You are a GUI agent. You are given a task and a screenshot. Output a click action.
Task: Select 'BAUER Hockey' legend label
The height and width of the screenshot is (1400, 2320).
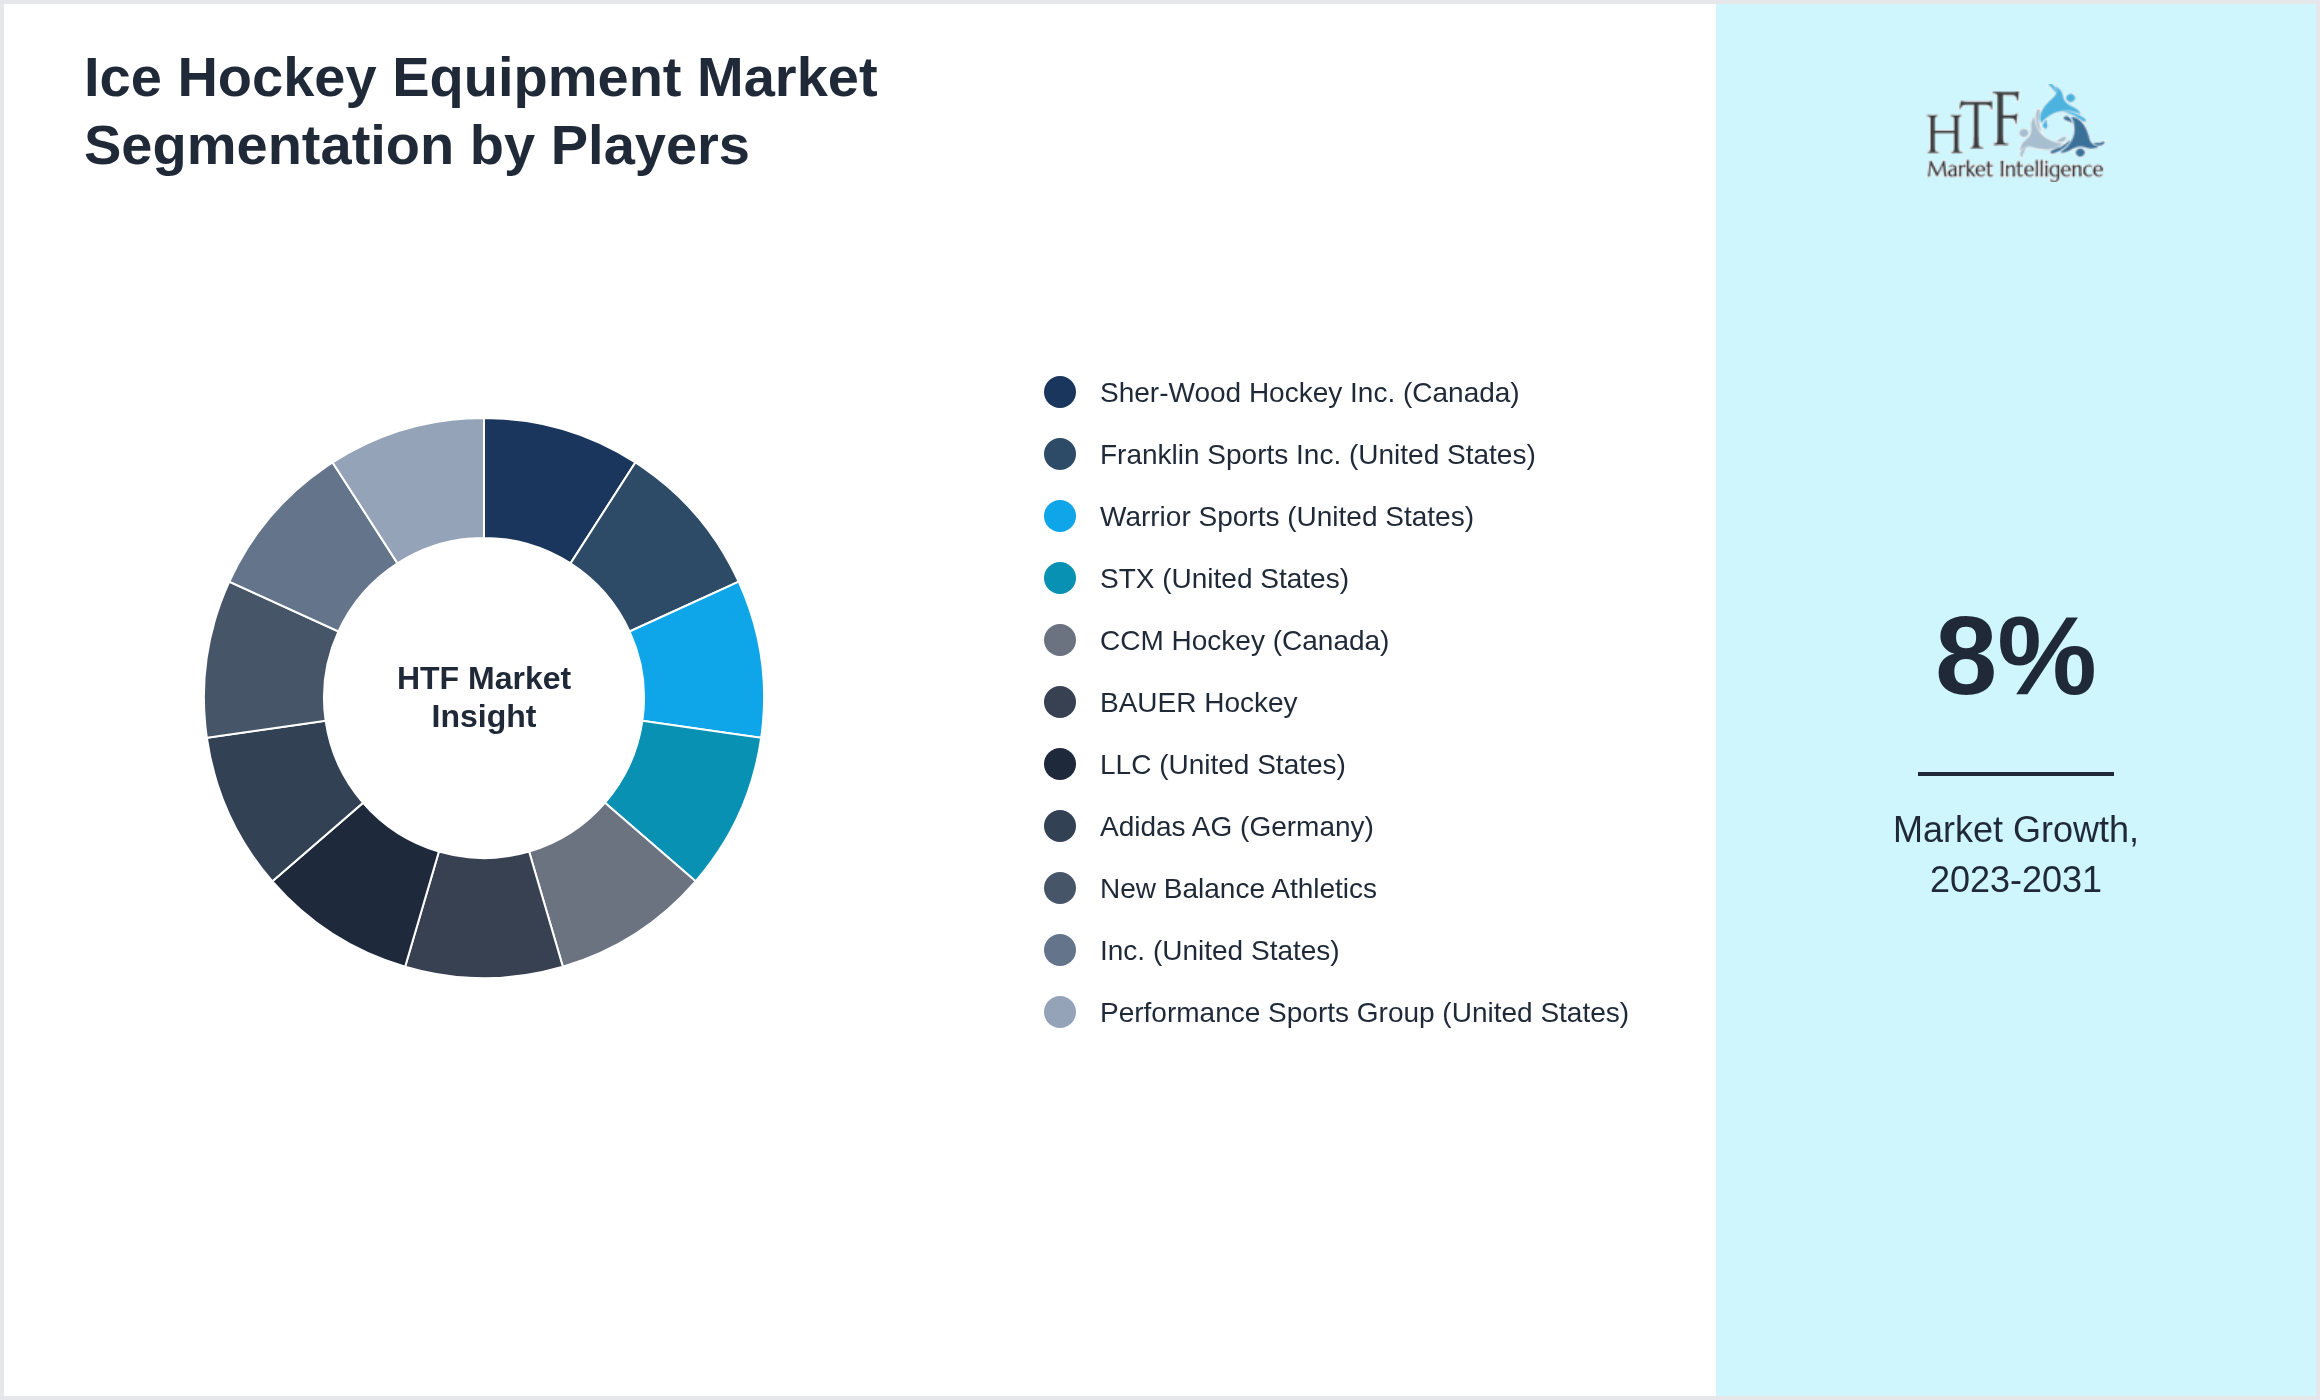1198,703
